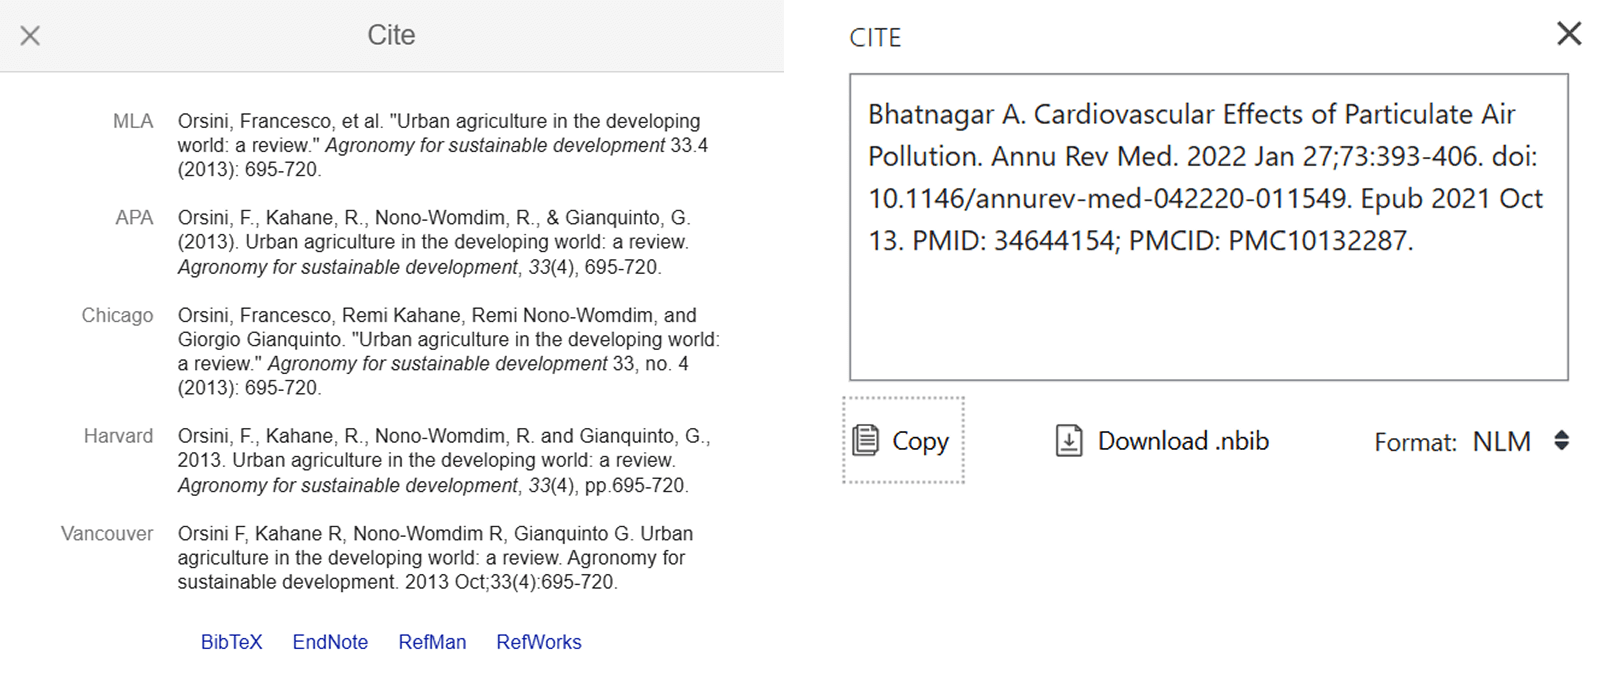
Task: Click the Download .nbib file icon
Action: [x=1069, y=441]
